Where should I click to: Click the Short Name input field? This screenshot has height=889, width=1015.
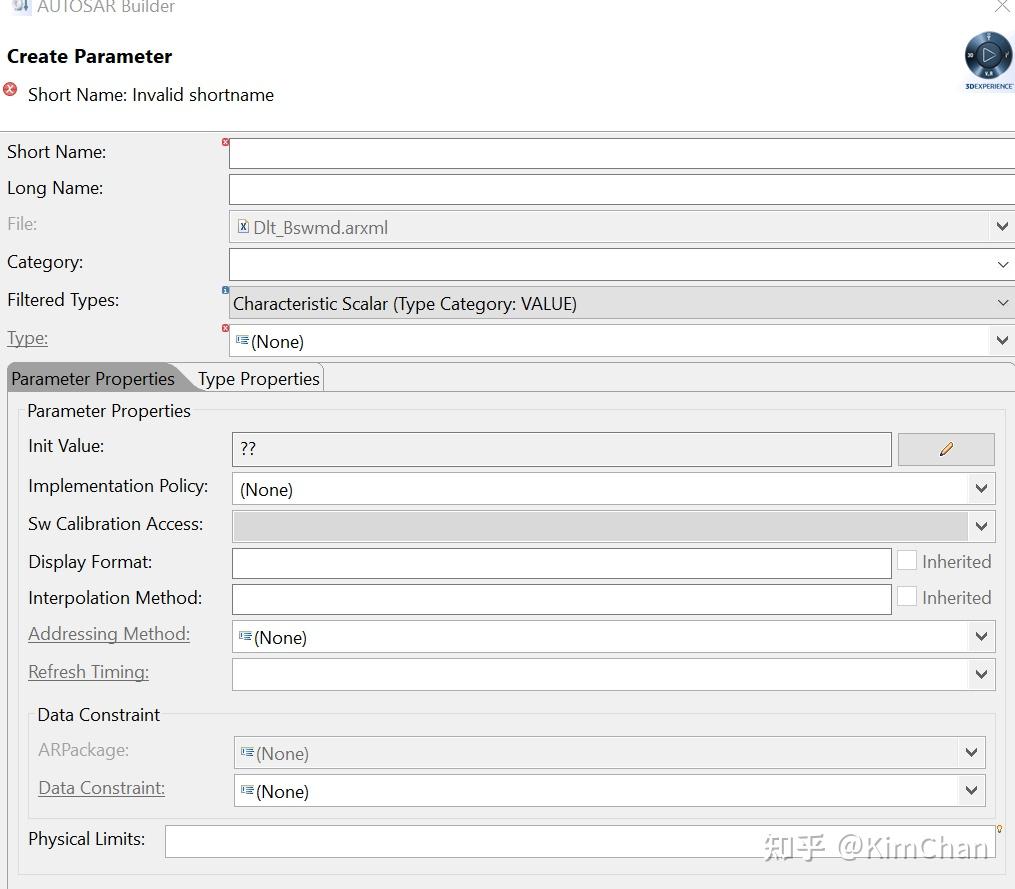(620, 153)
